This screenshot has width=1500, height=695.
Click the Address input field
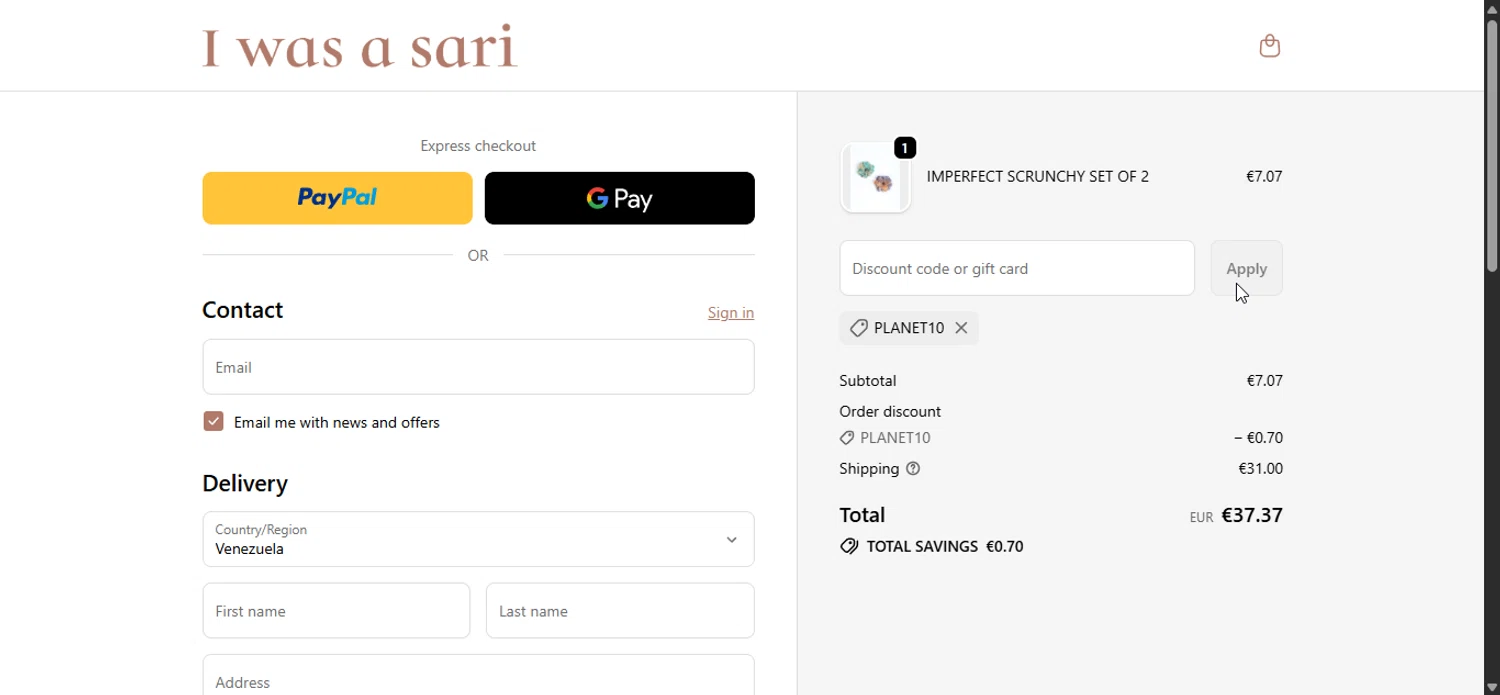coord(478,675)
